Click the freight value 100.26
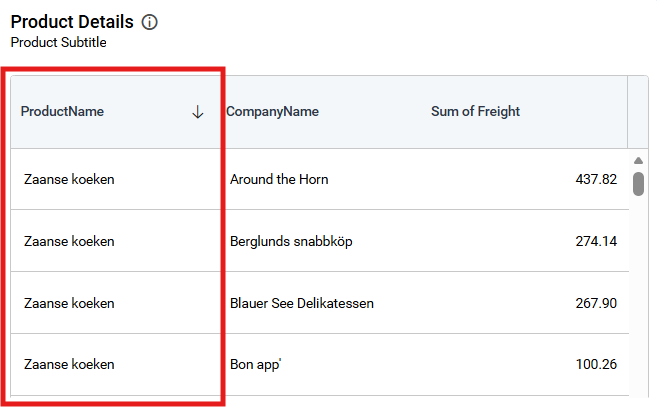 (596, 365)
